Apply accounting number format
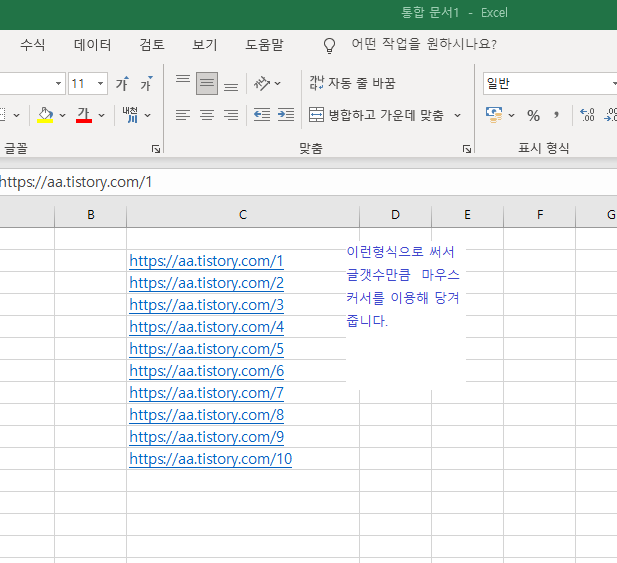This screenshot has height=563, width=617. (x=494, y=115)
